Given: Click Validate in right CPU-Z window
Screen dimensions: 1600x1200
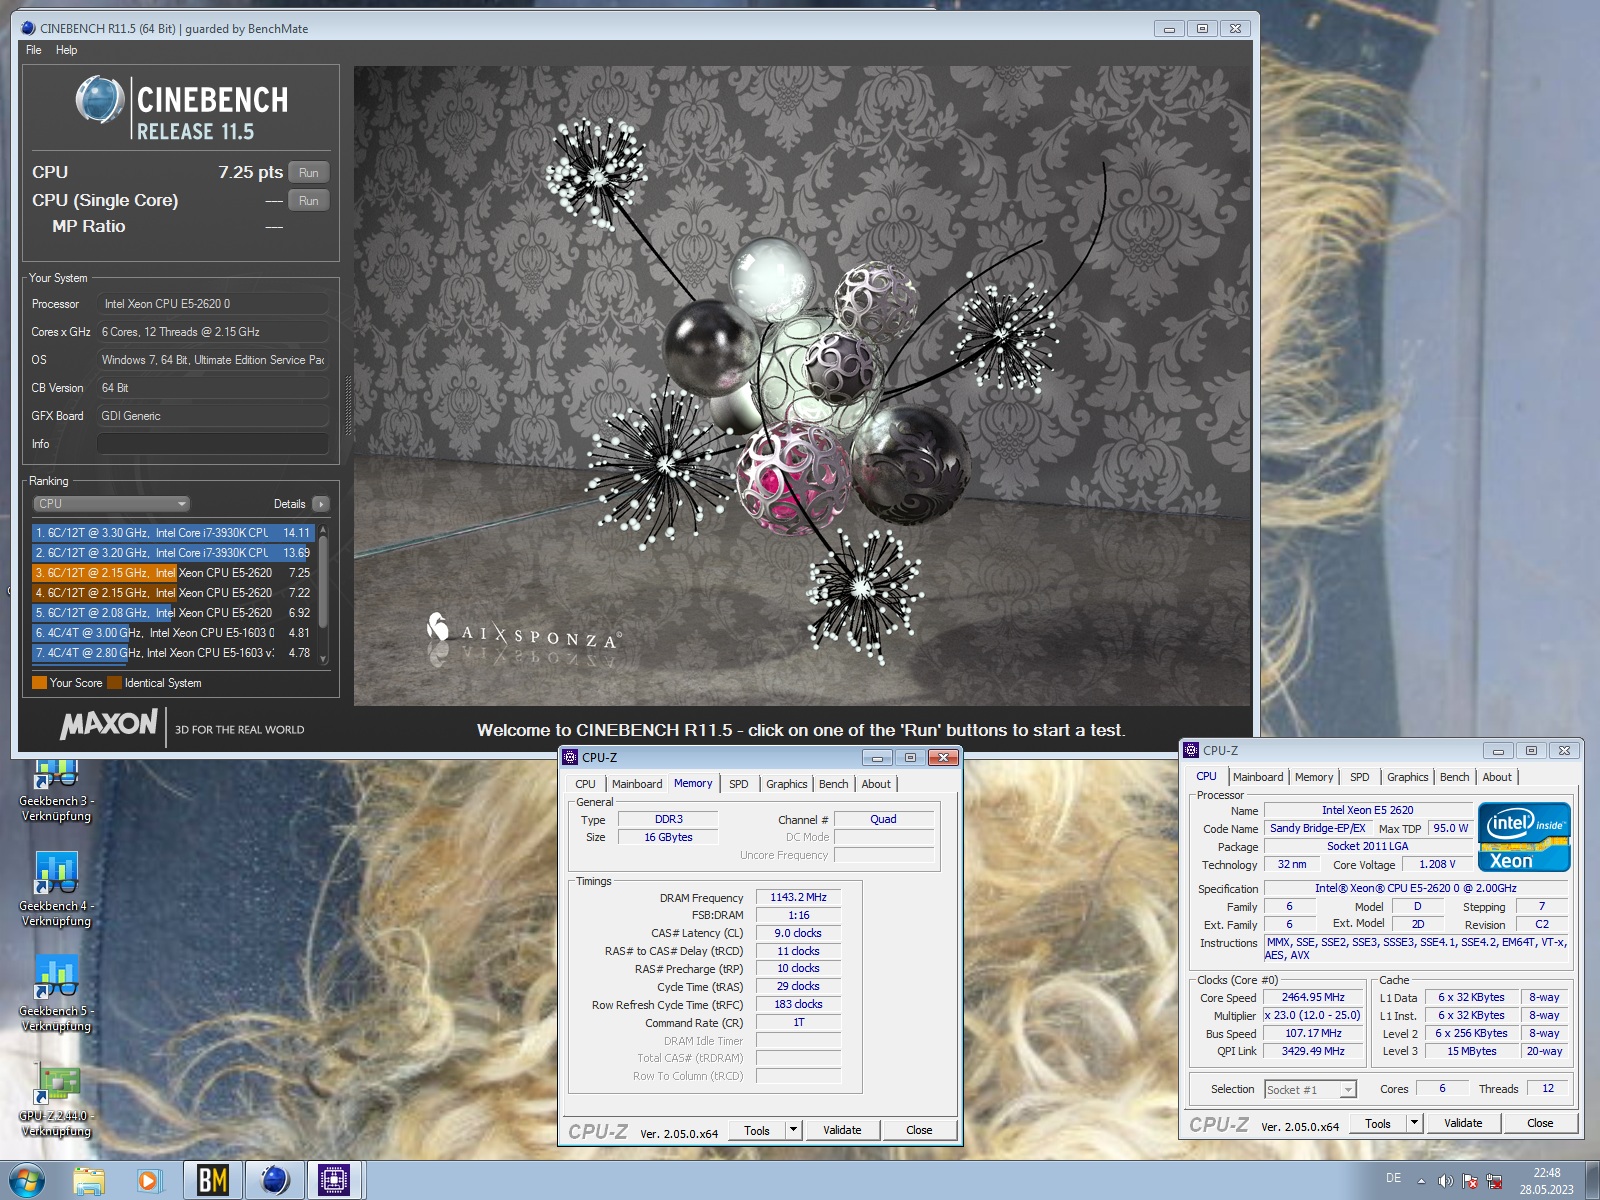Looking at the screenshot, I should point(1463,1123).
